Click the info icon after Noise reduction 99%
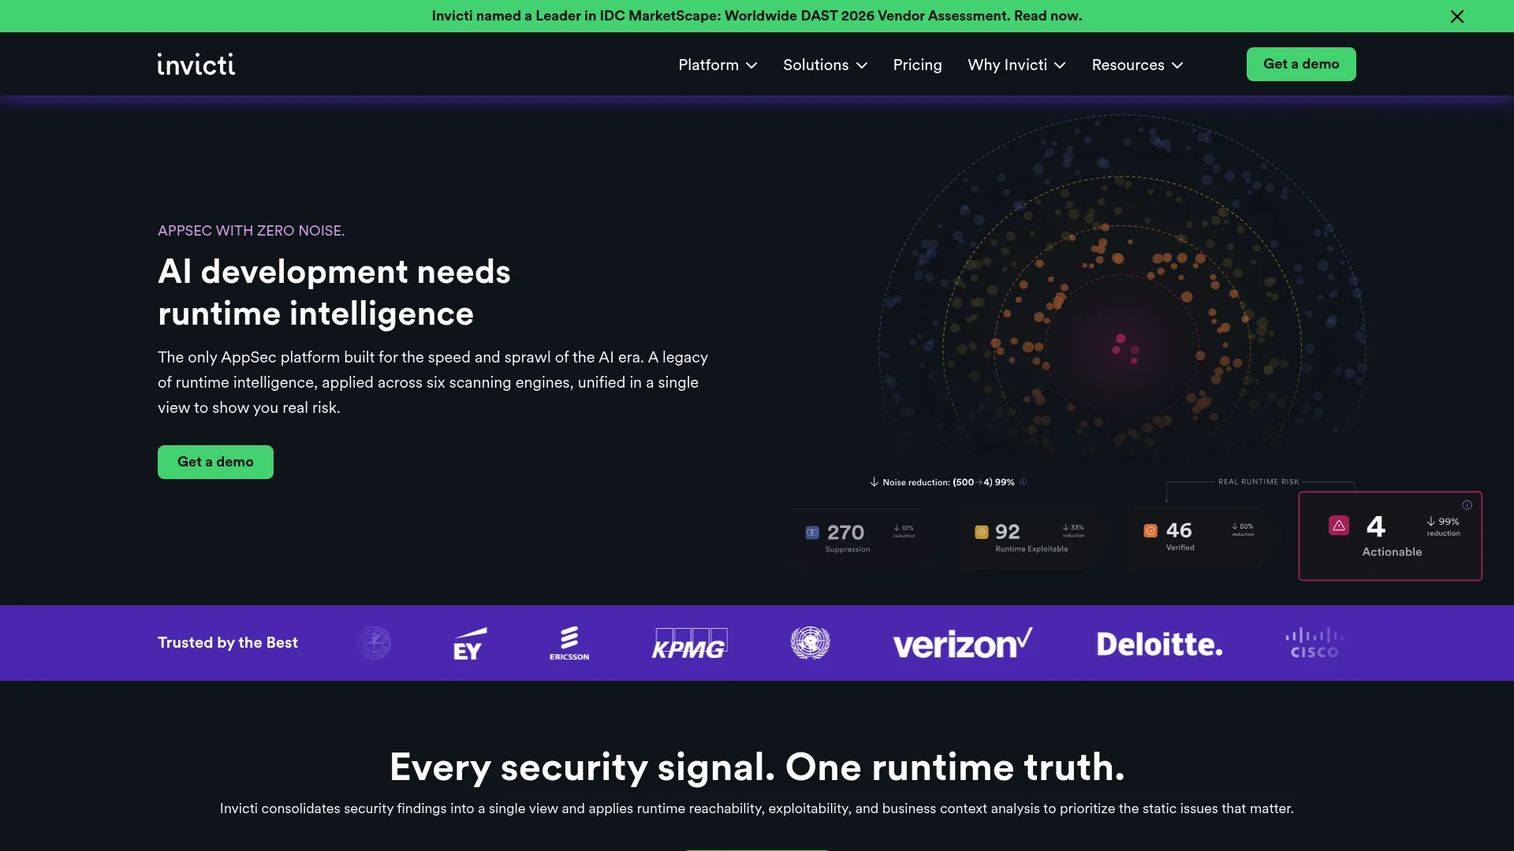Screen dimensions: 1514x851 point(1023,482)
